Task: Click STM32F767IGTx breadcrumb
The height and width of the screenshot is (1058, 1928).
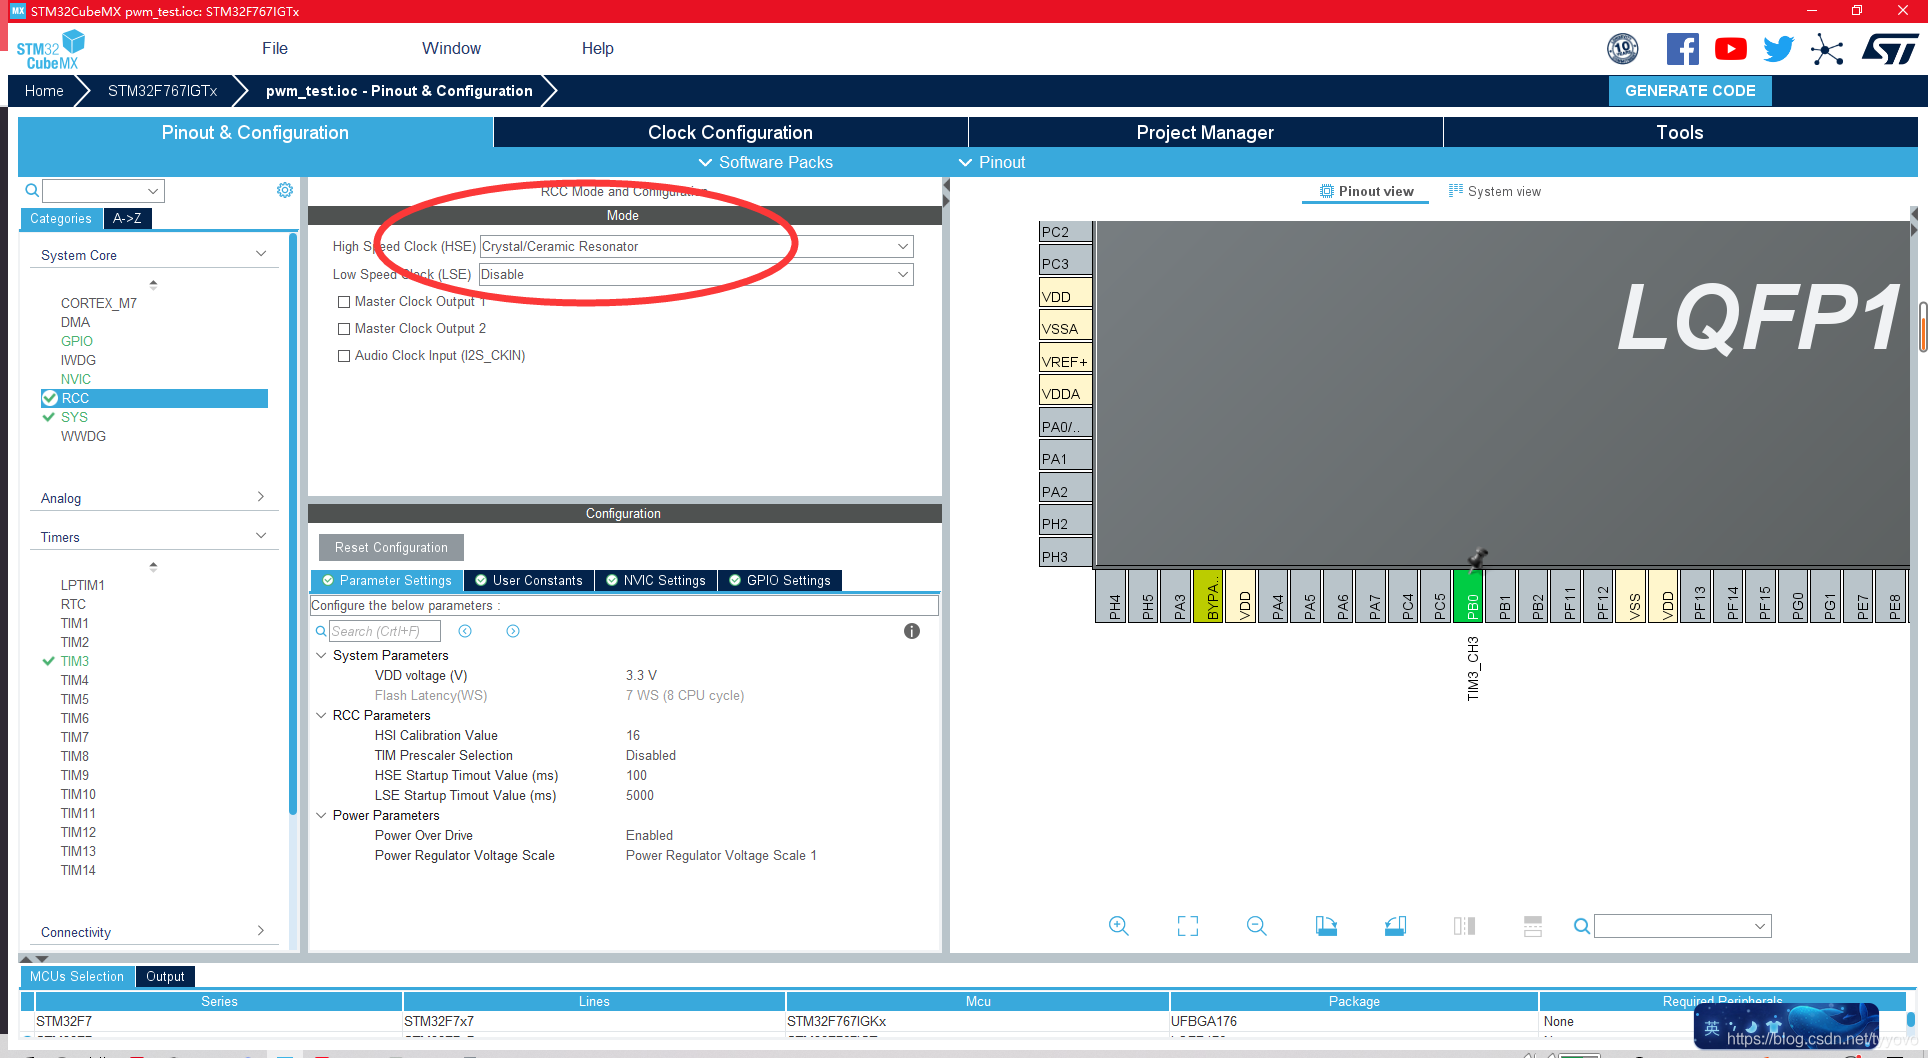Action: click(162, 90)
